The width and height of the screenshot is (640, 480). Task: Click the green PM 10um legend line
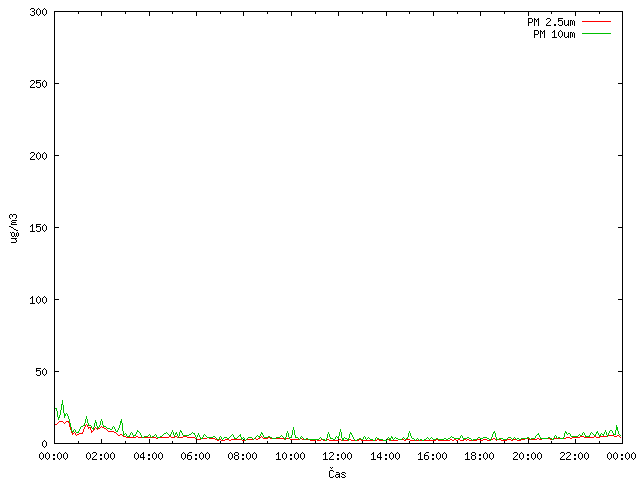point(596,33)
